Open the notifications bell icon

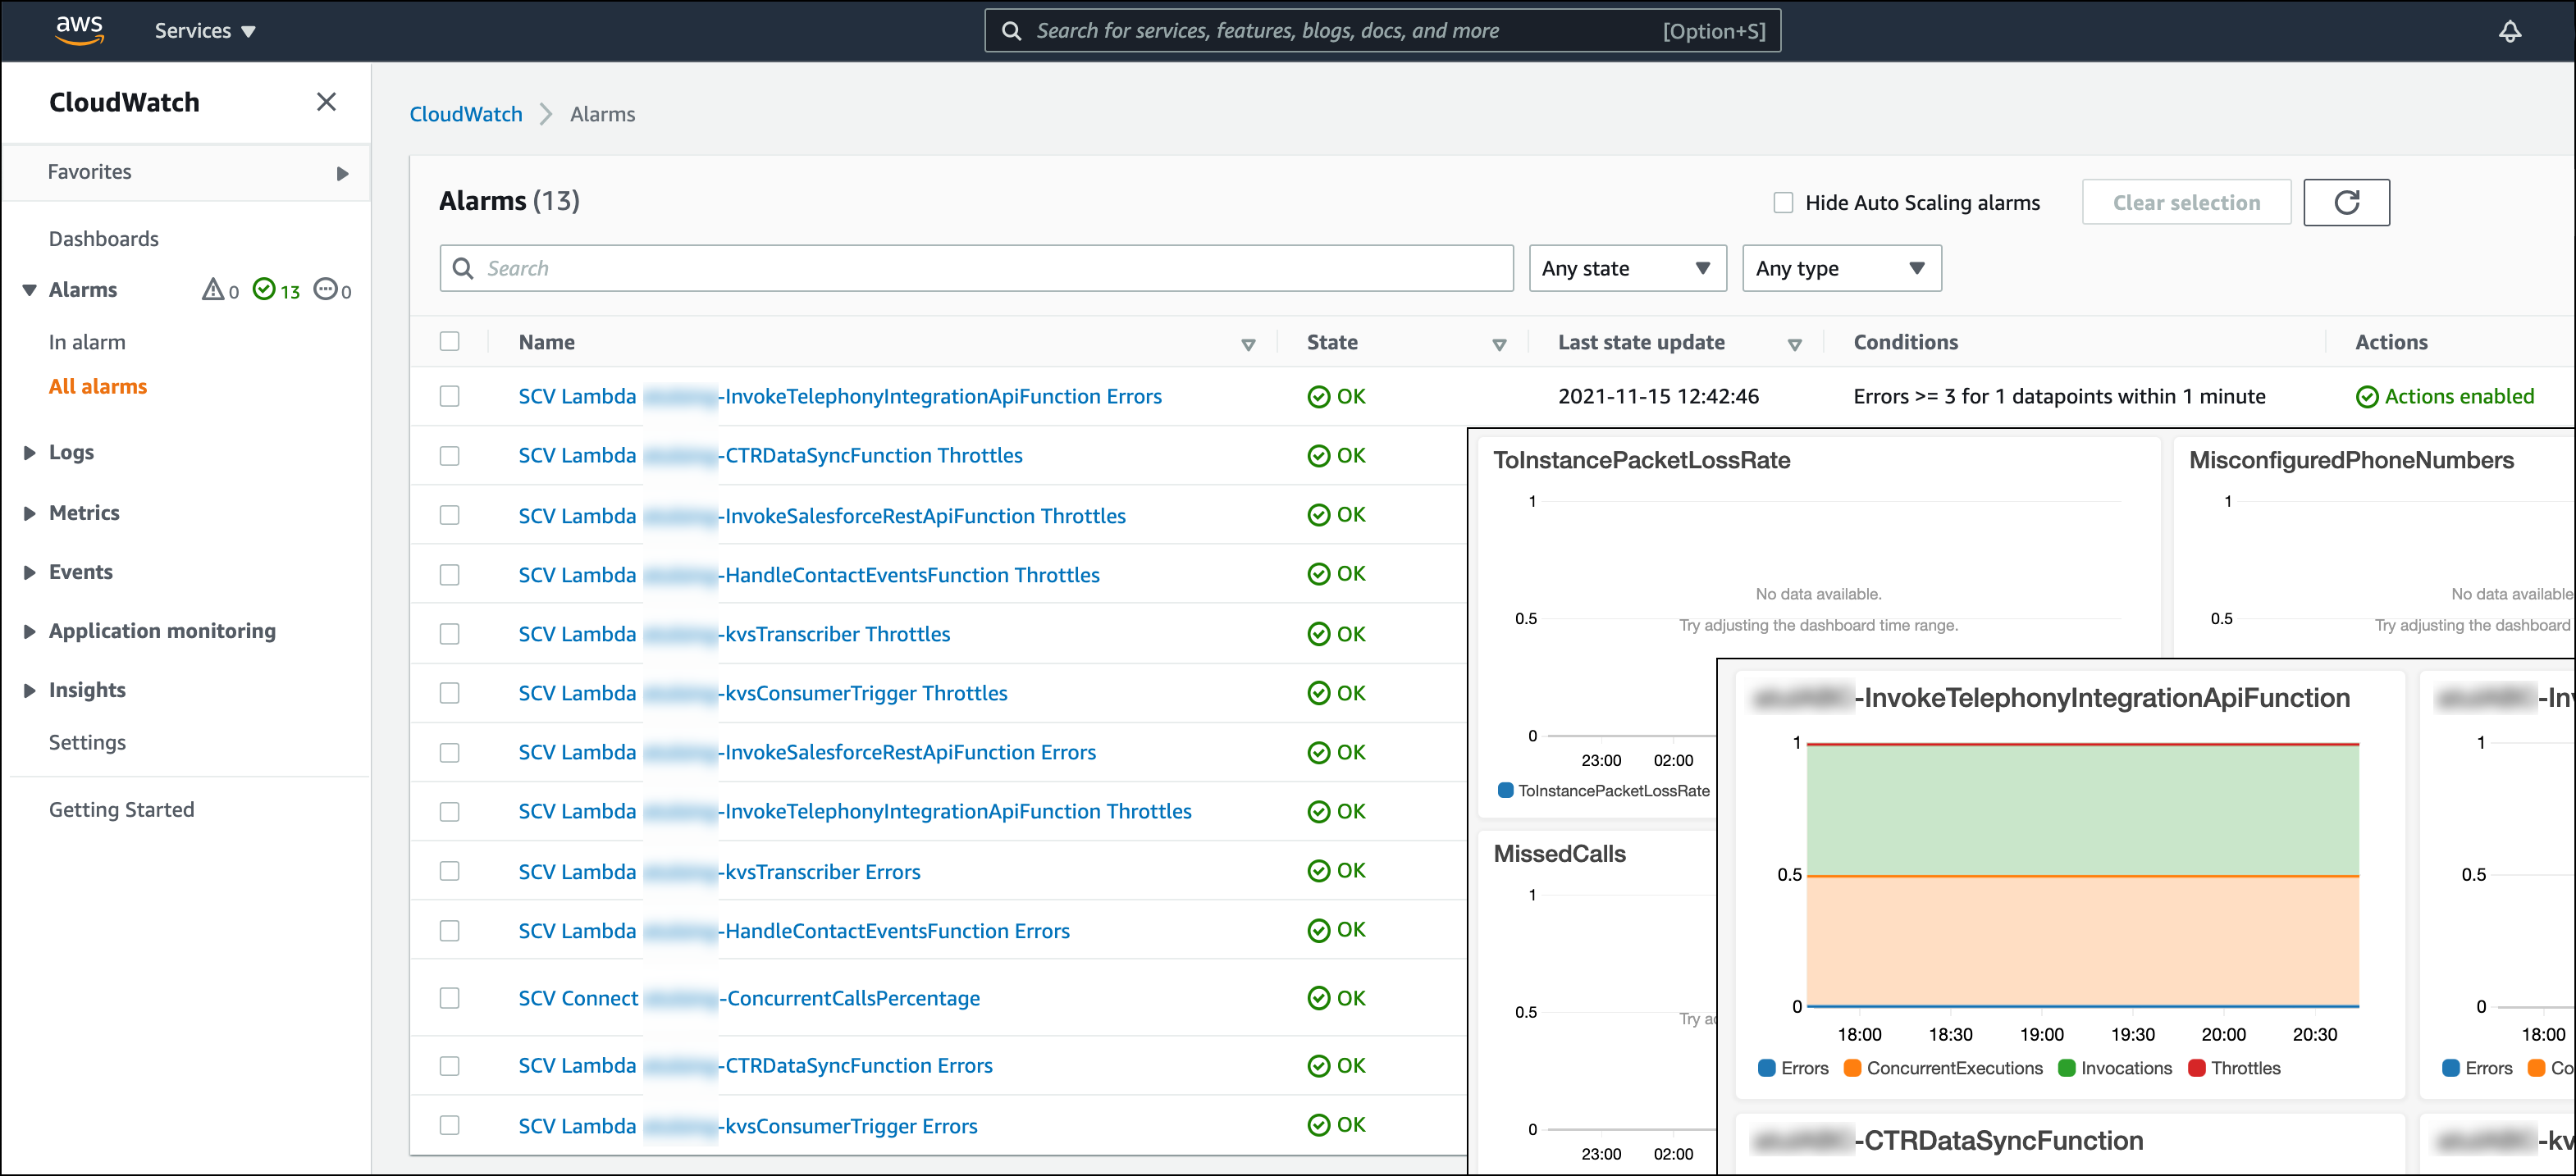point(2509,31)
